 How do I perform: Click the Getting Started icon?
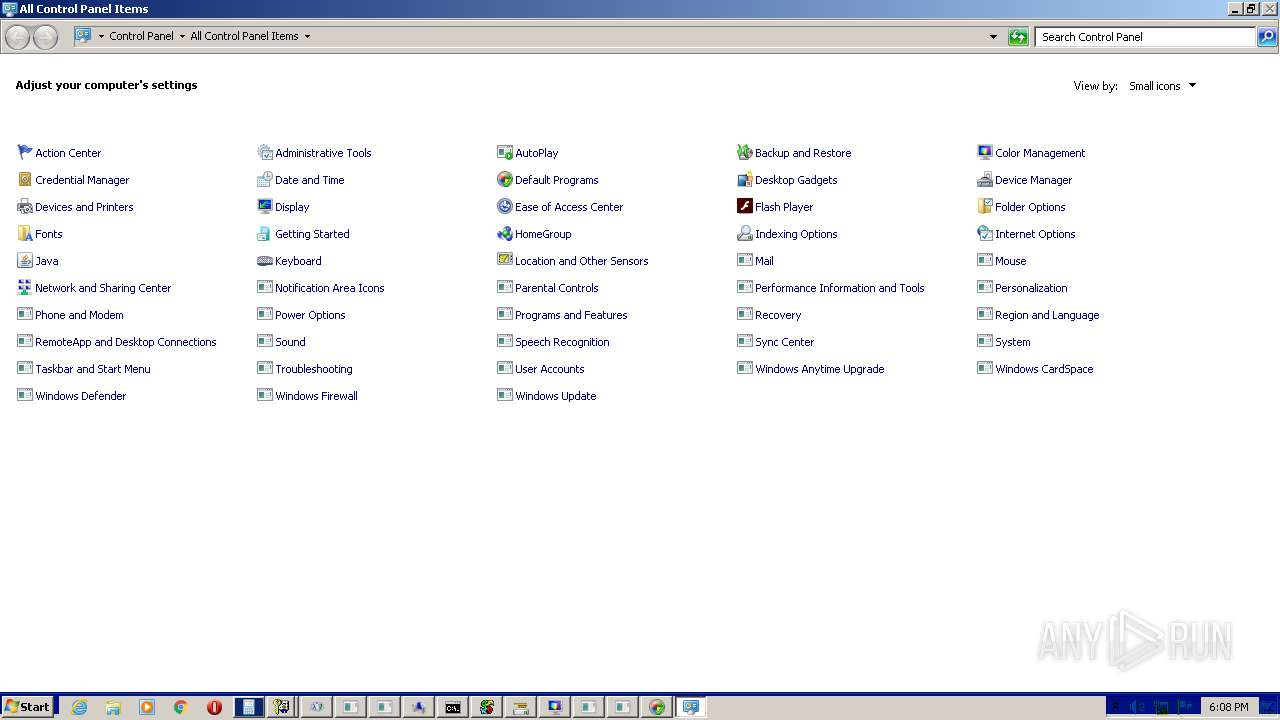265,234
